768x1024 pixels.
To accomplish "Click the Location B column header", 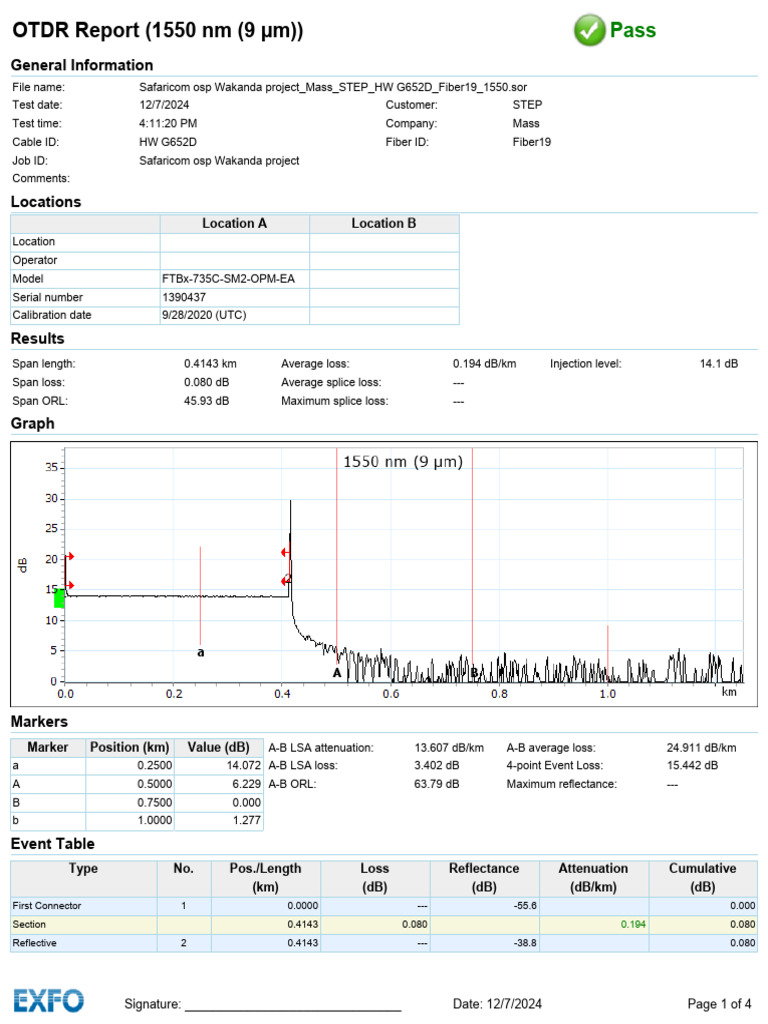I will coord(384,223).
